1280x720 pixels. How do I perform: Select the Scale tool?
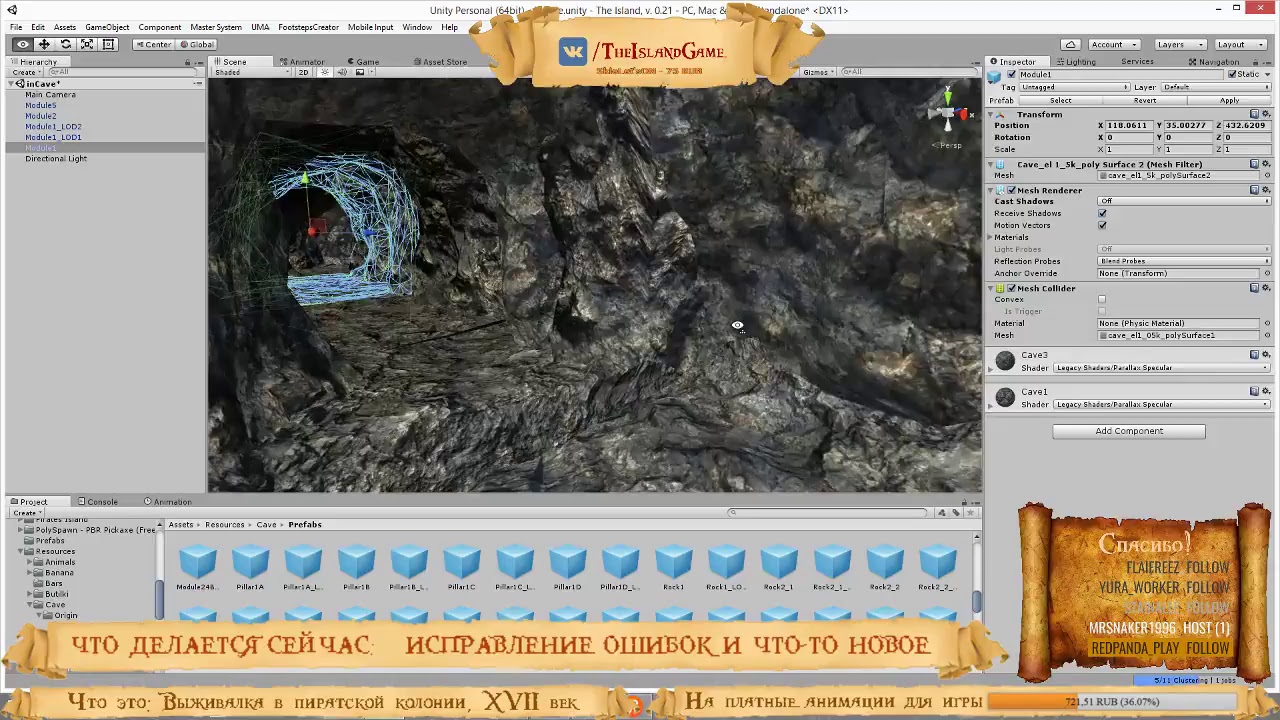coord(87,44)
